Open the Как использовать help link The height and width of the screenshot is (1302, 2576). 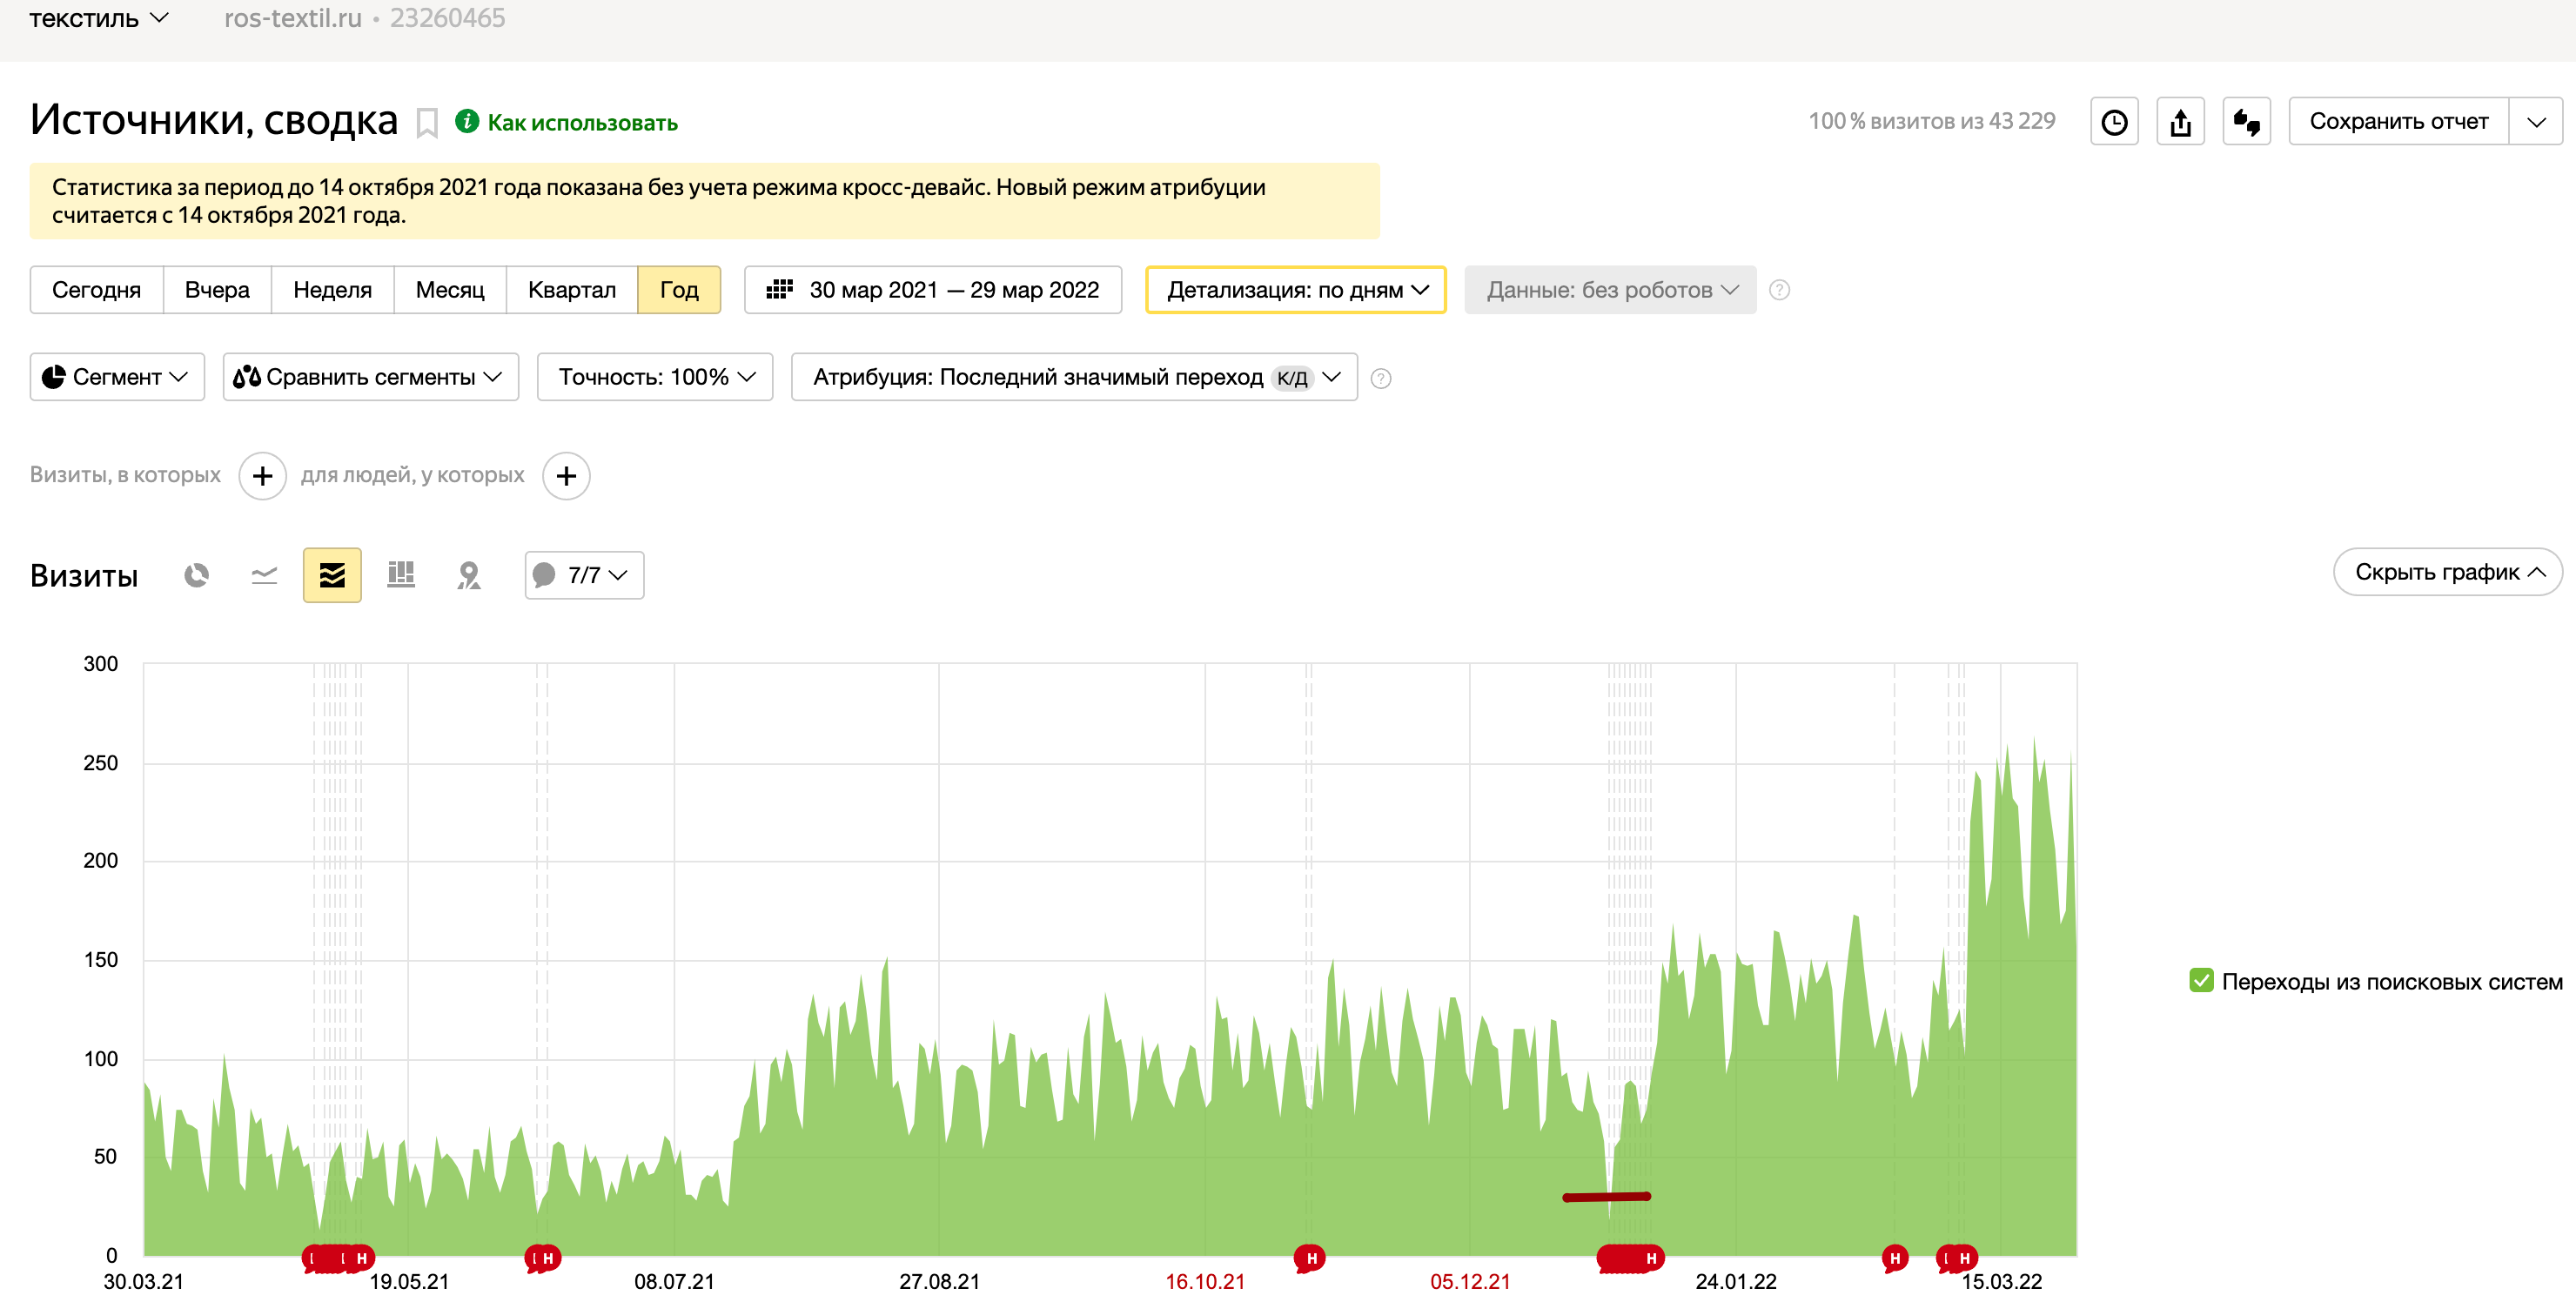tap(581, 123)
